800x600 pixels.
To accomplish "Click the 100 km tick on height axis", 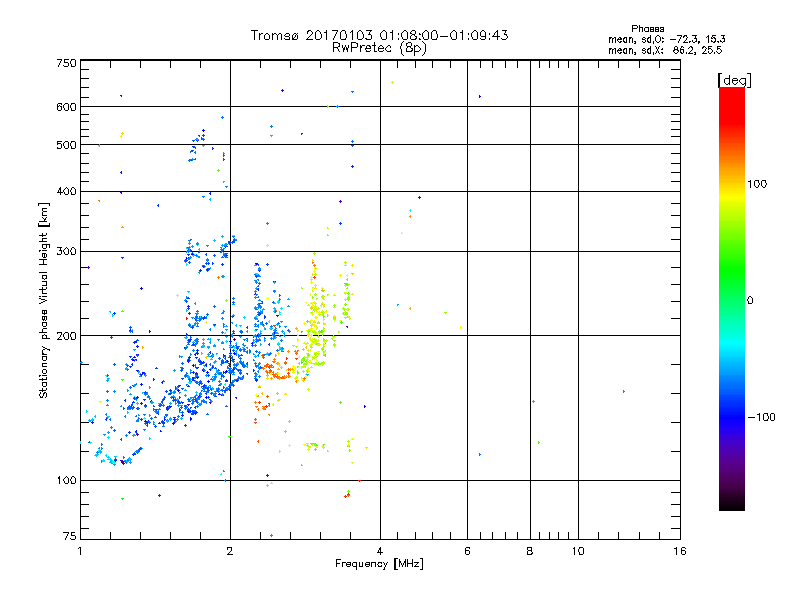I will click(66, 480).
